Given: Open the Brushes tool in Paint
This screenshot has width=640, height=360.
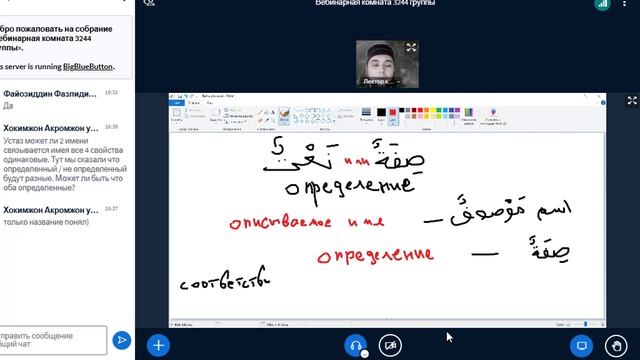Looking at the screenshot, I should (x=284, y=116).
